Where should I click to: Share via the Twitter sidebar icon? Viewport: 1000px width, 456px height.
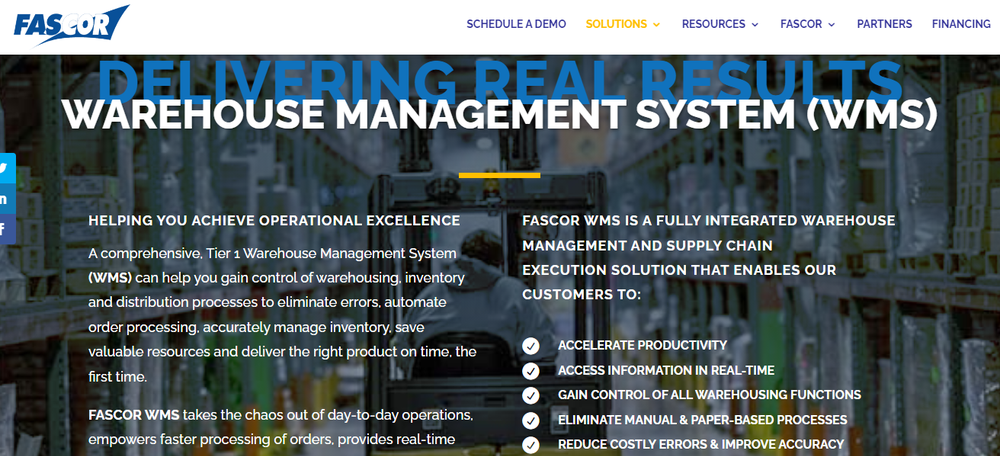6,168
